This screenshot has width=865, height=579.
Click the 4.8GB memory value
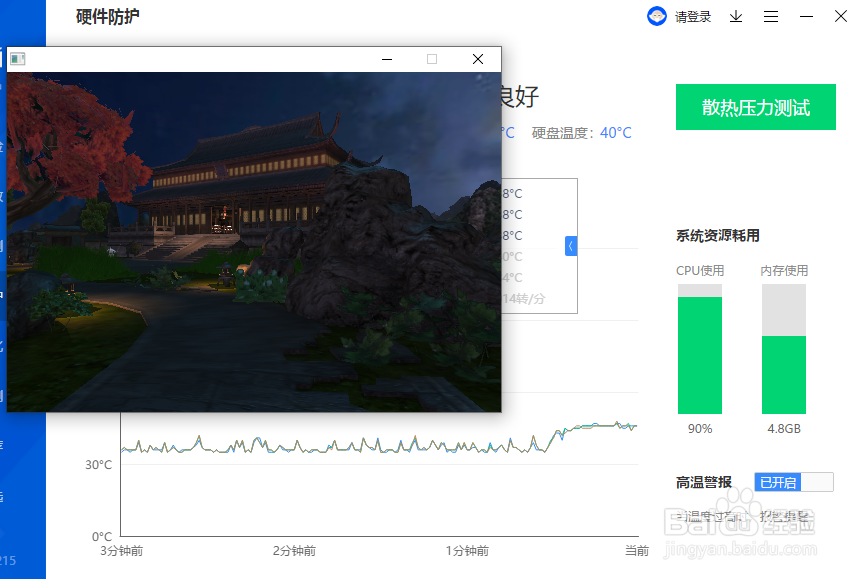coord(783,428)
